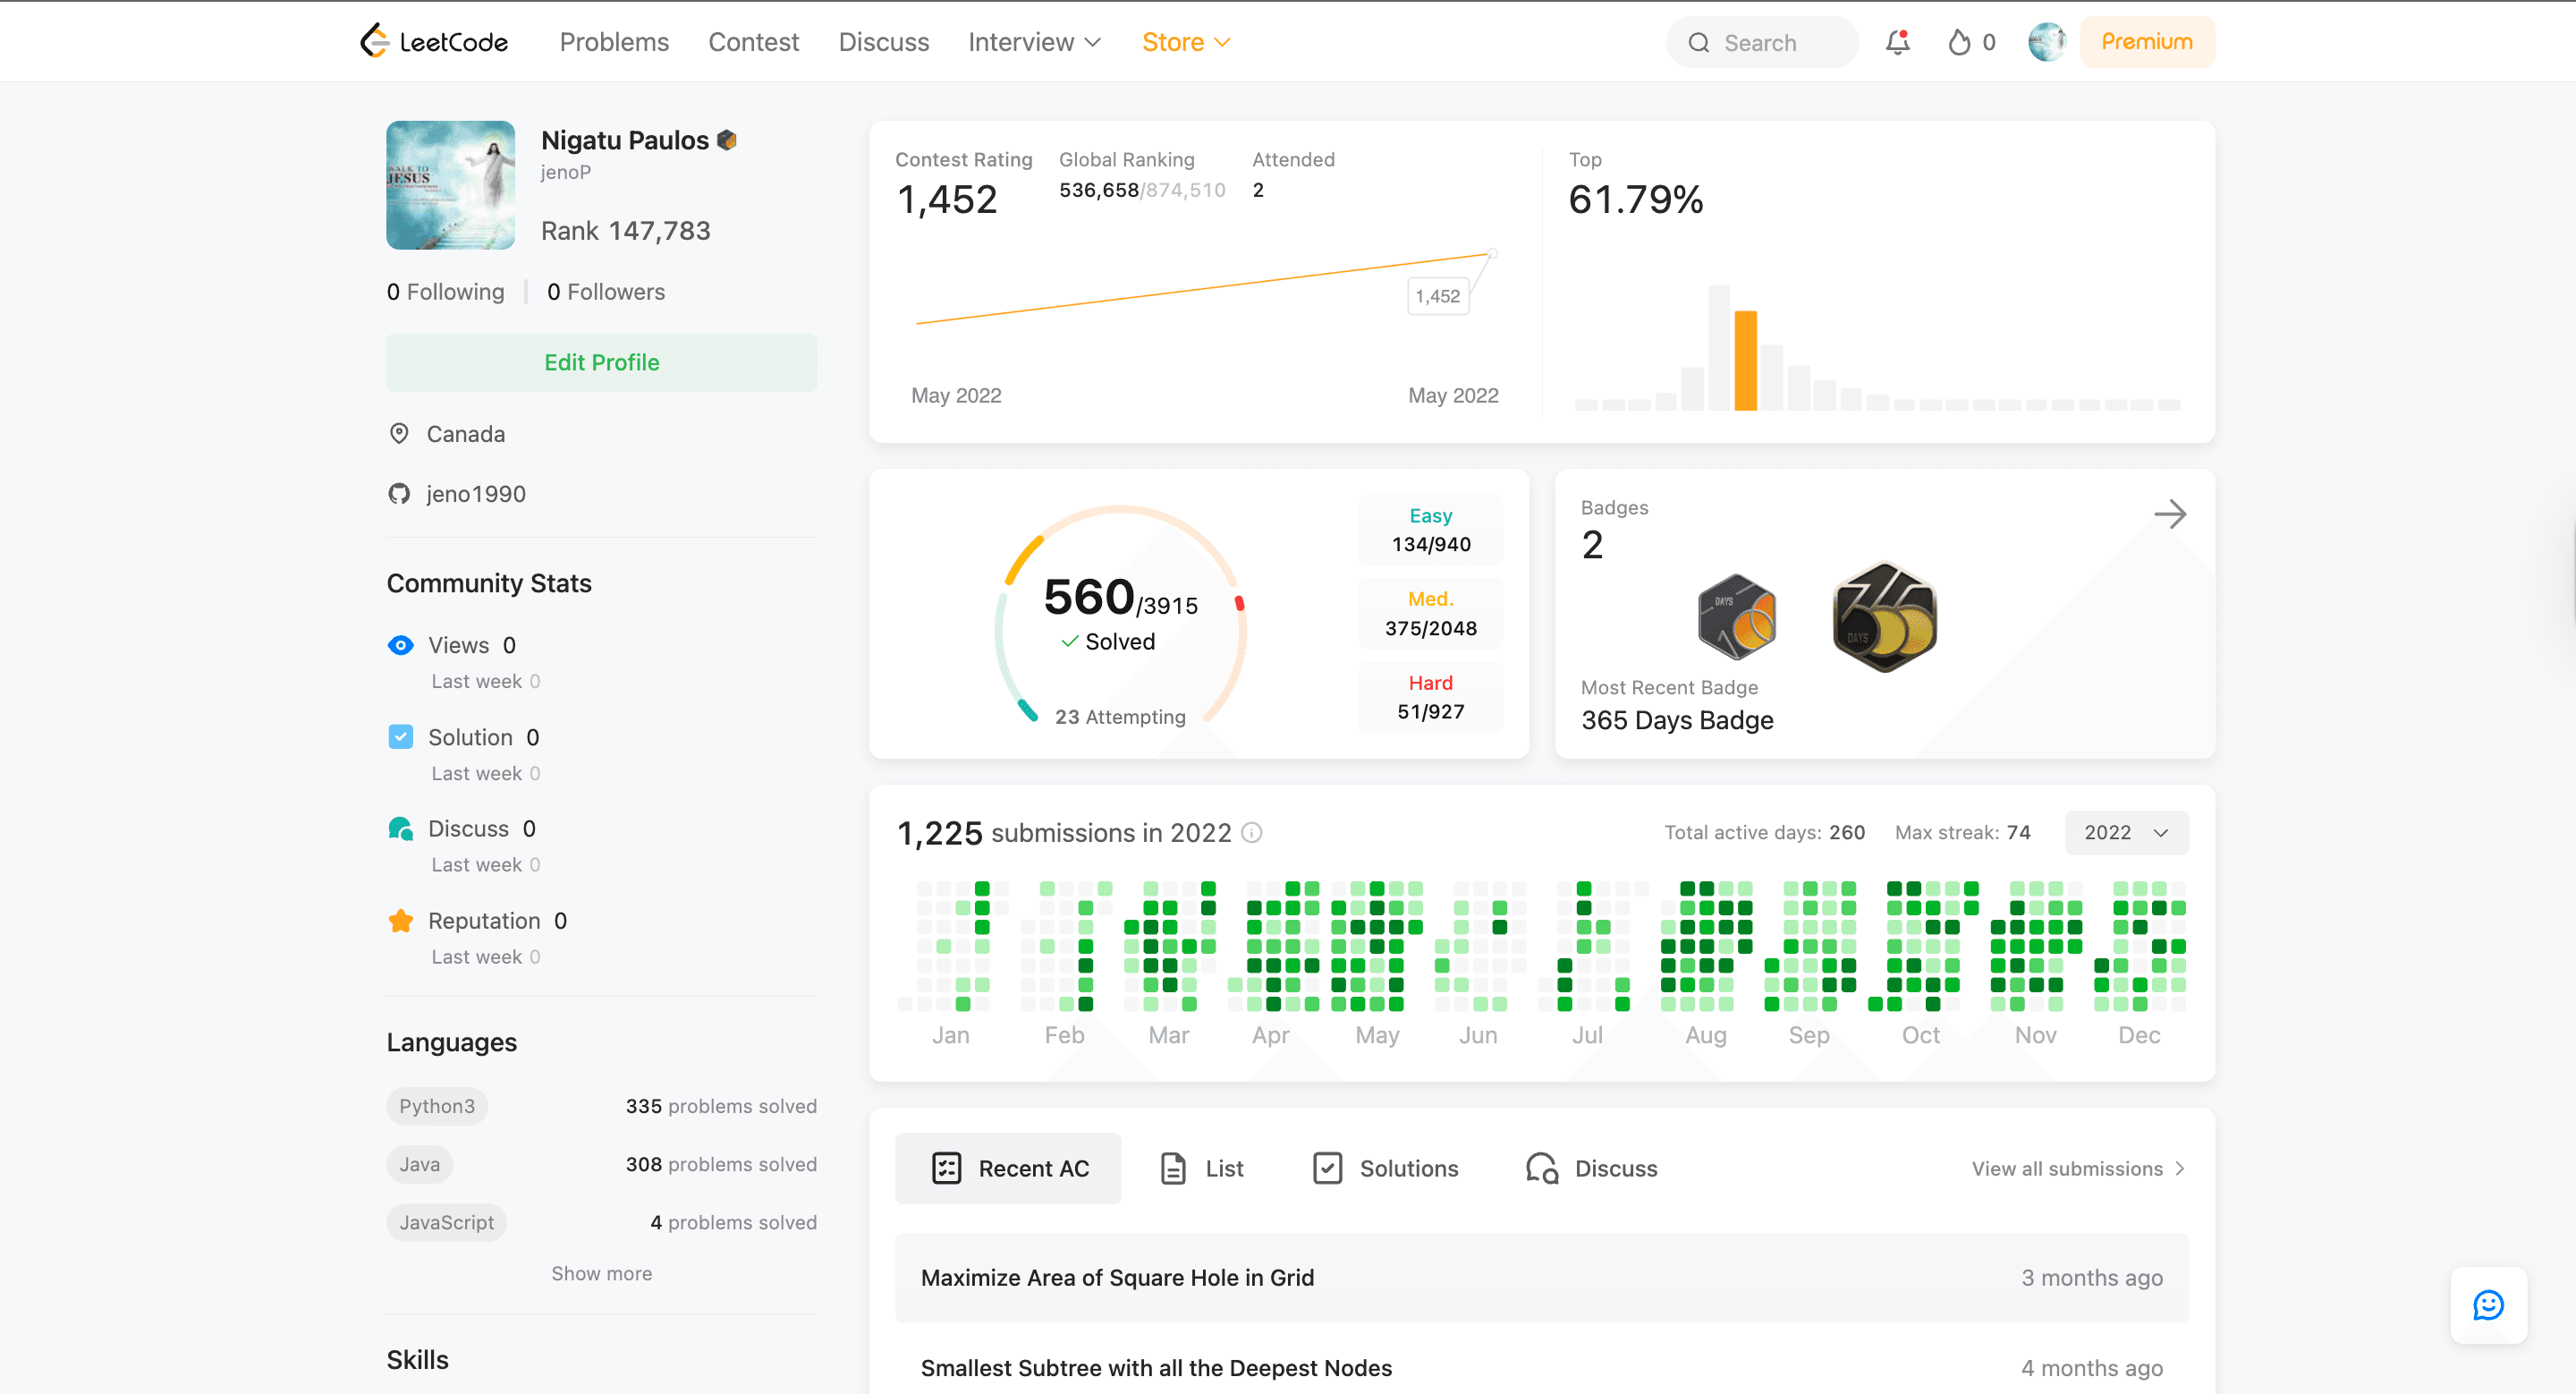Select the Easy 134/940 stat card

(x=1430, y=530)
